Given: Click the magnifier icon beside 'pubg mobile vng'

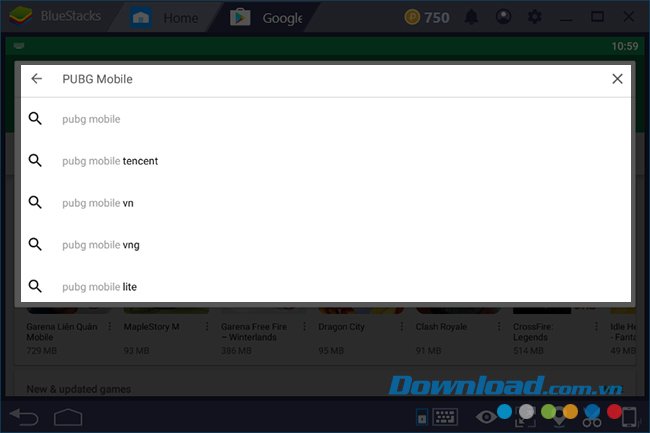Looking at the screenshot, I should [x=35, y=244].
